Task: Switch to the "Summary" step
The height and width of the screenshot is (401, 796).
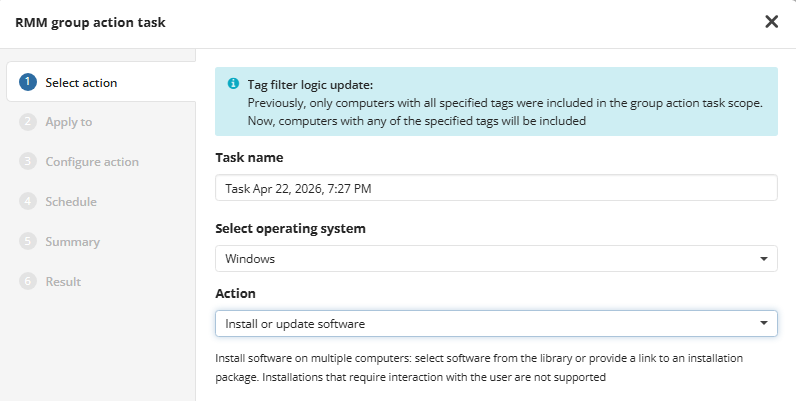Action: tap(73, 242)
